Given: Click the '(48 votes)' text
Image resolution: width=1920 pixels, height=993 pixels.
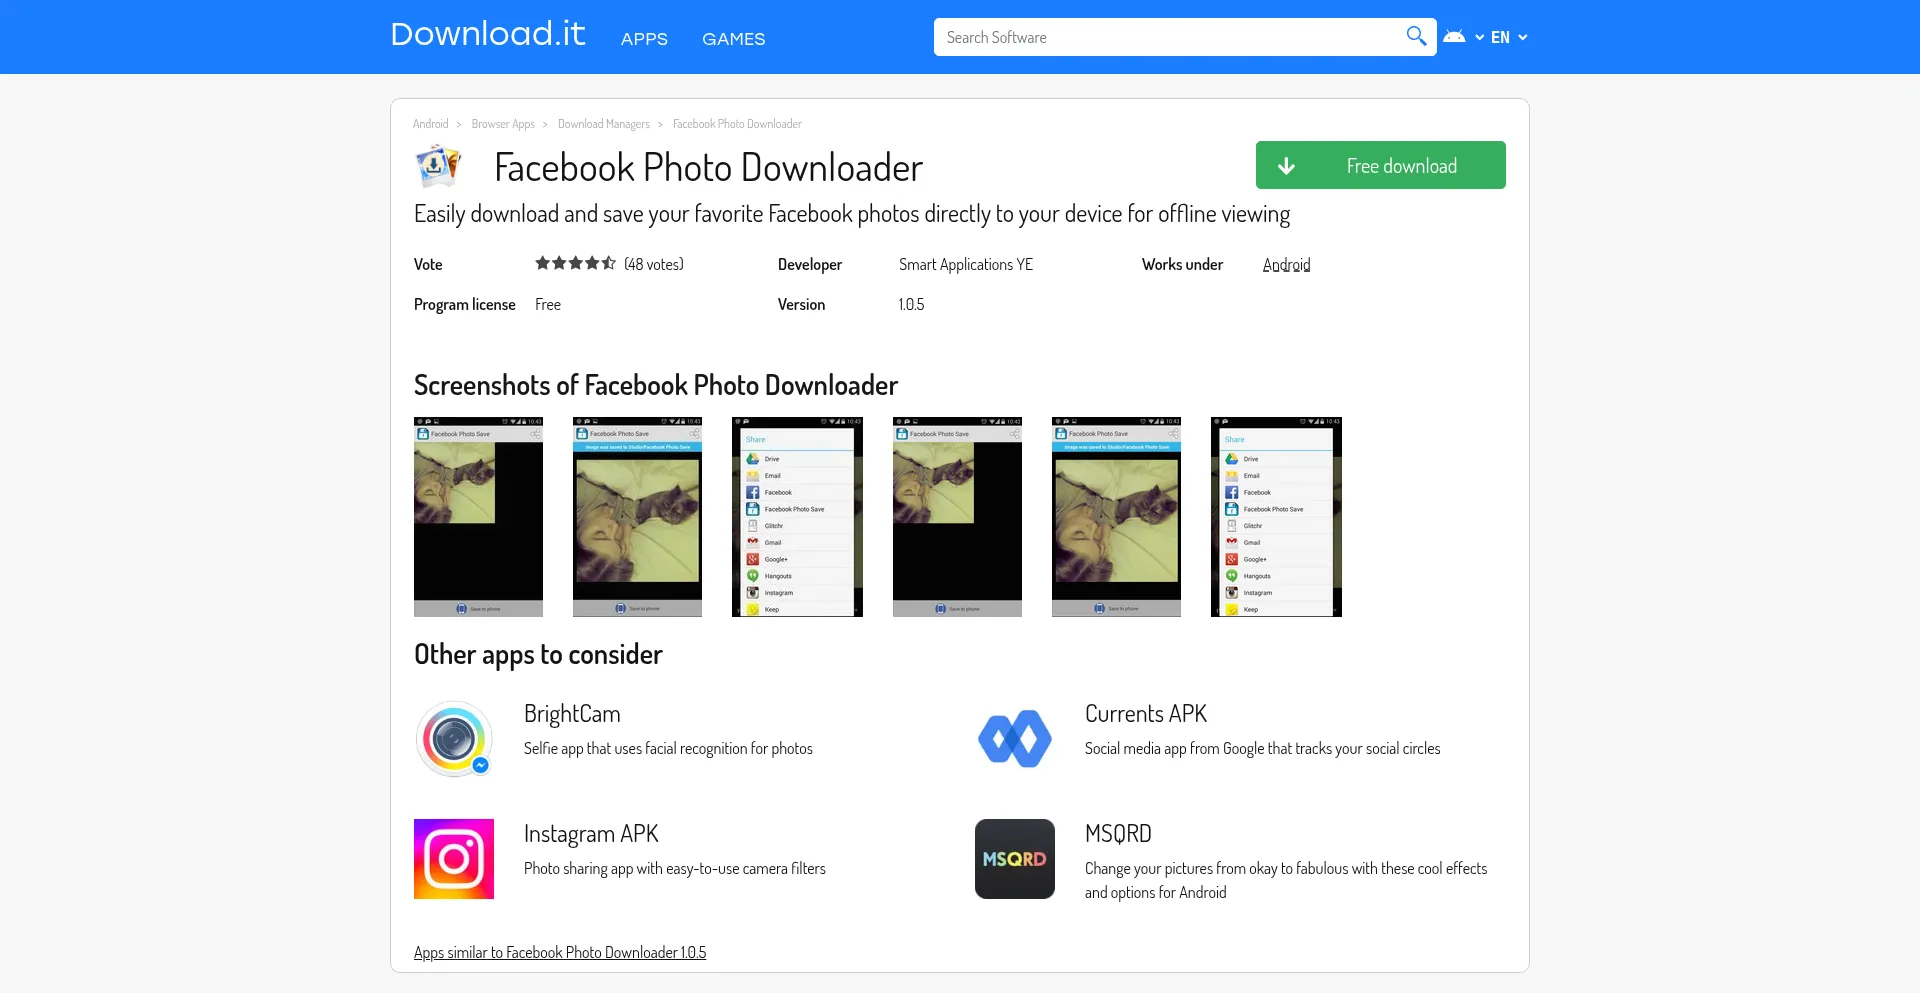Looking at the screenshot, I should (x=654, y=264).
